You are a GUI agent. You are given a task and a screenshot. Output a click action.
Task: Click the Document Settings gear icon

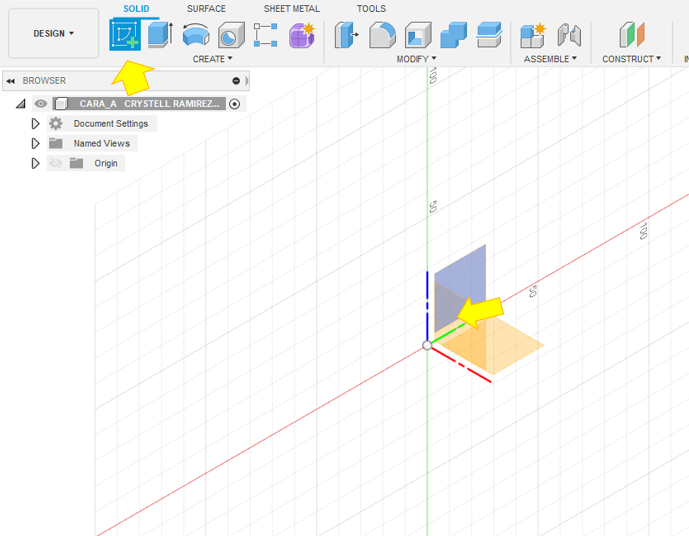[x=56, y=123]
